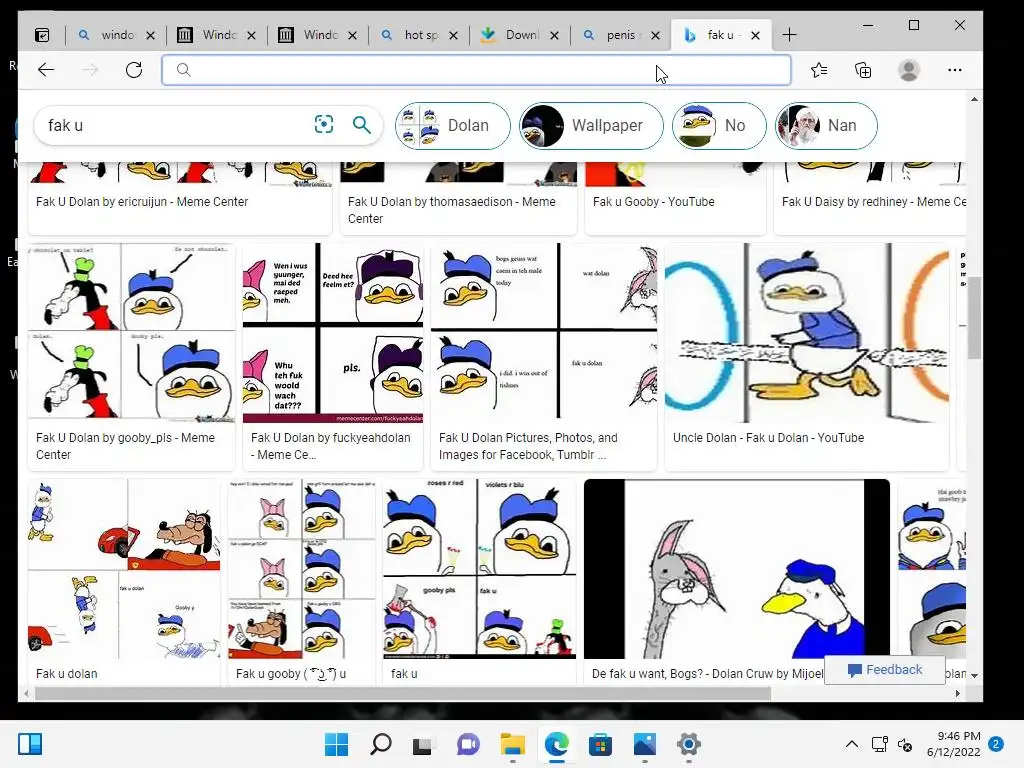Open the Chat app on the taskbar

click(x=468, y=744)
